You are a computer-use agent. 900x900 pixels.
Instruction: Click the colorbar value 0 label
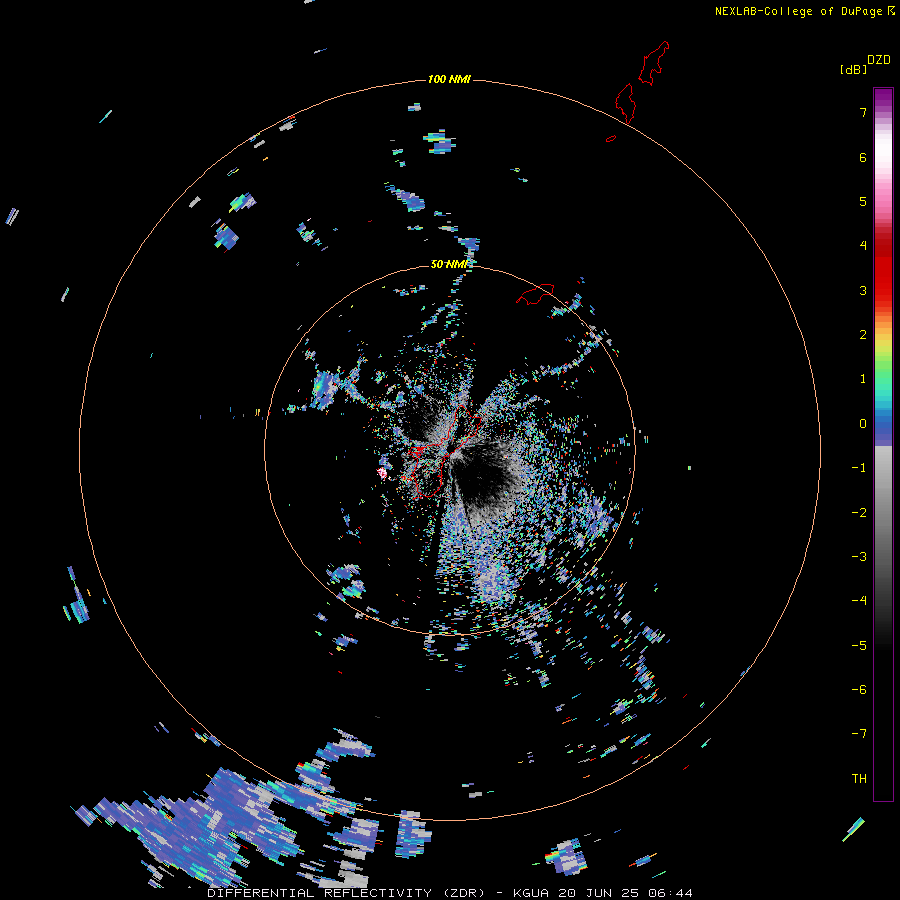[x=863, y=424]
